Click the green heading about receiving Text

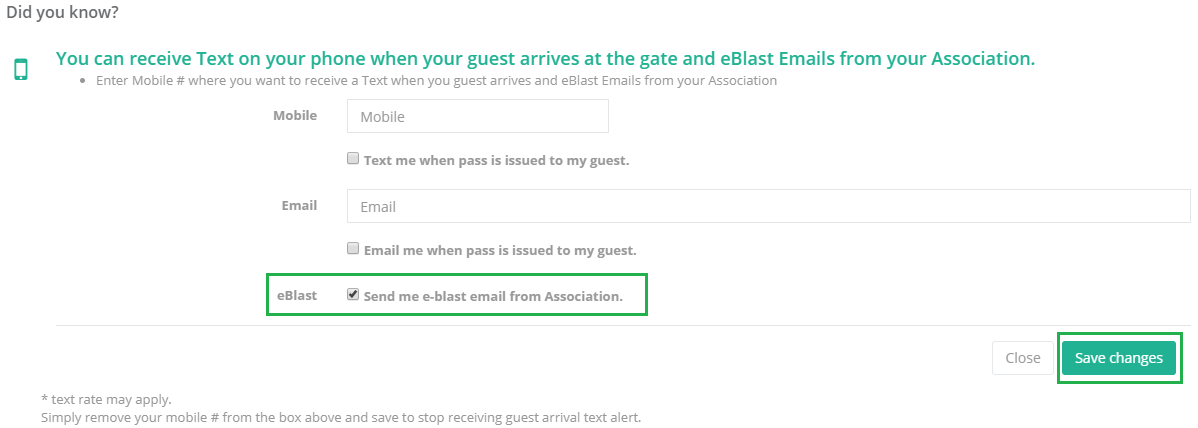pos(545,59)
